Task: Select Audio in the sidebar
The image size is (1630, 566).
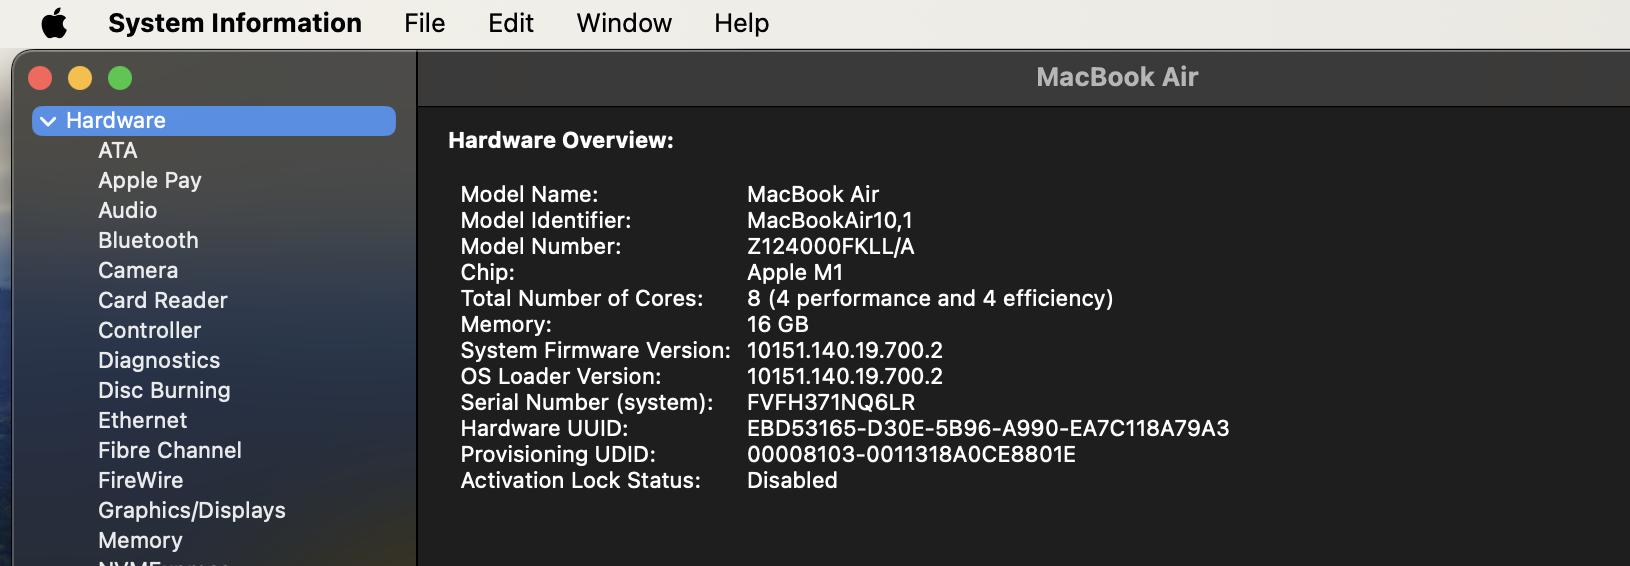Action: [127, 211]
